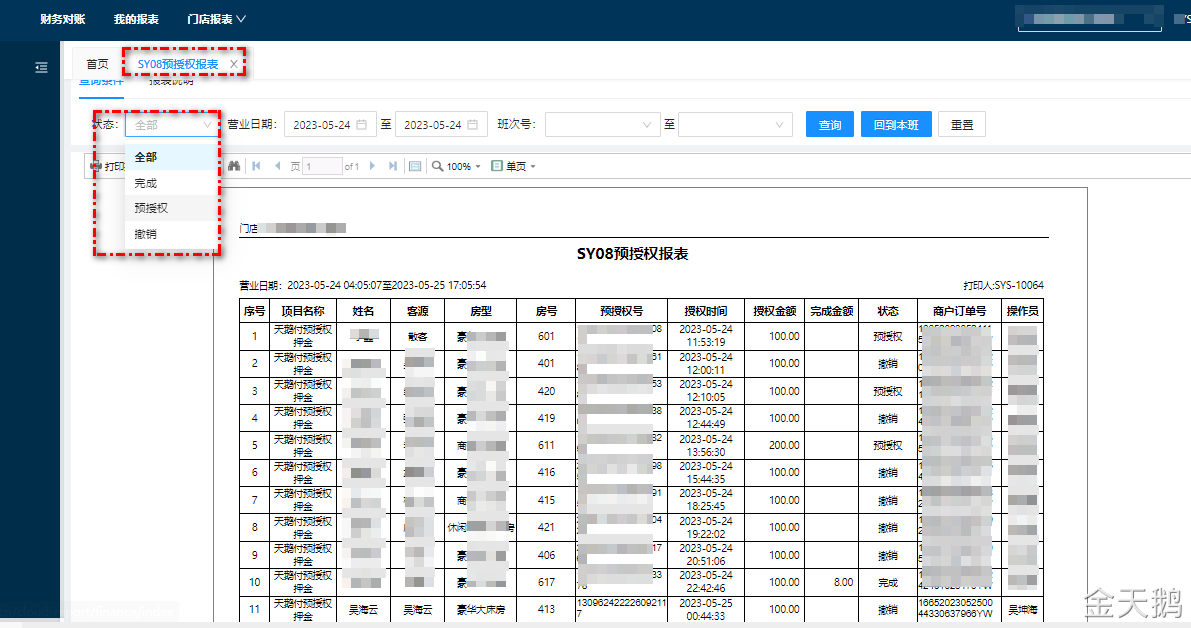
Task: Go to first page of report
Action: [257, 166]
